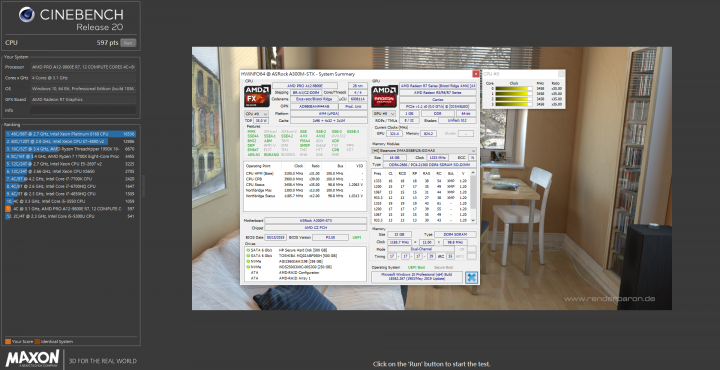720x370 pixels.
Task: Click the Info field in Your System
Action: tap(83, 110)
